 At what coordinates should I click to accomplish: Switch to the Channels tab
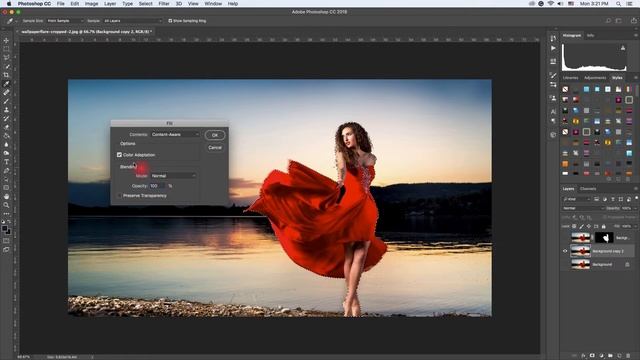588,189
